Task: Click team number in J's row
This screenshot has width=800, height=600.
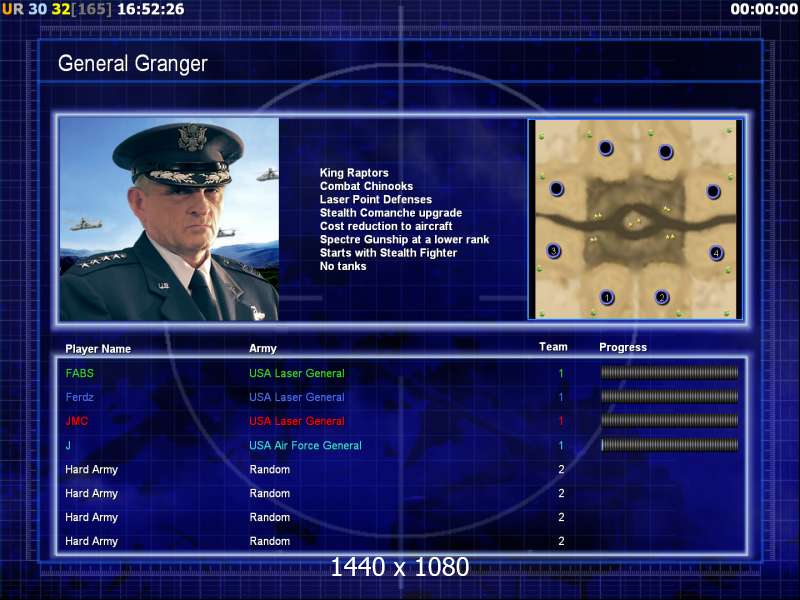Action: click(x=561, y=445)
